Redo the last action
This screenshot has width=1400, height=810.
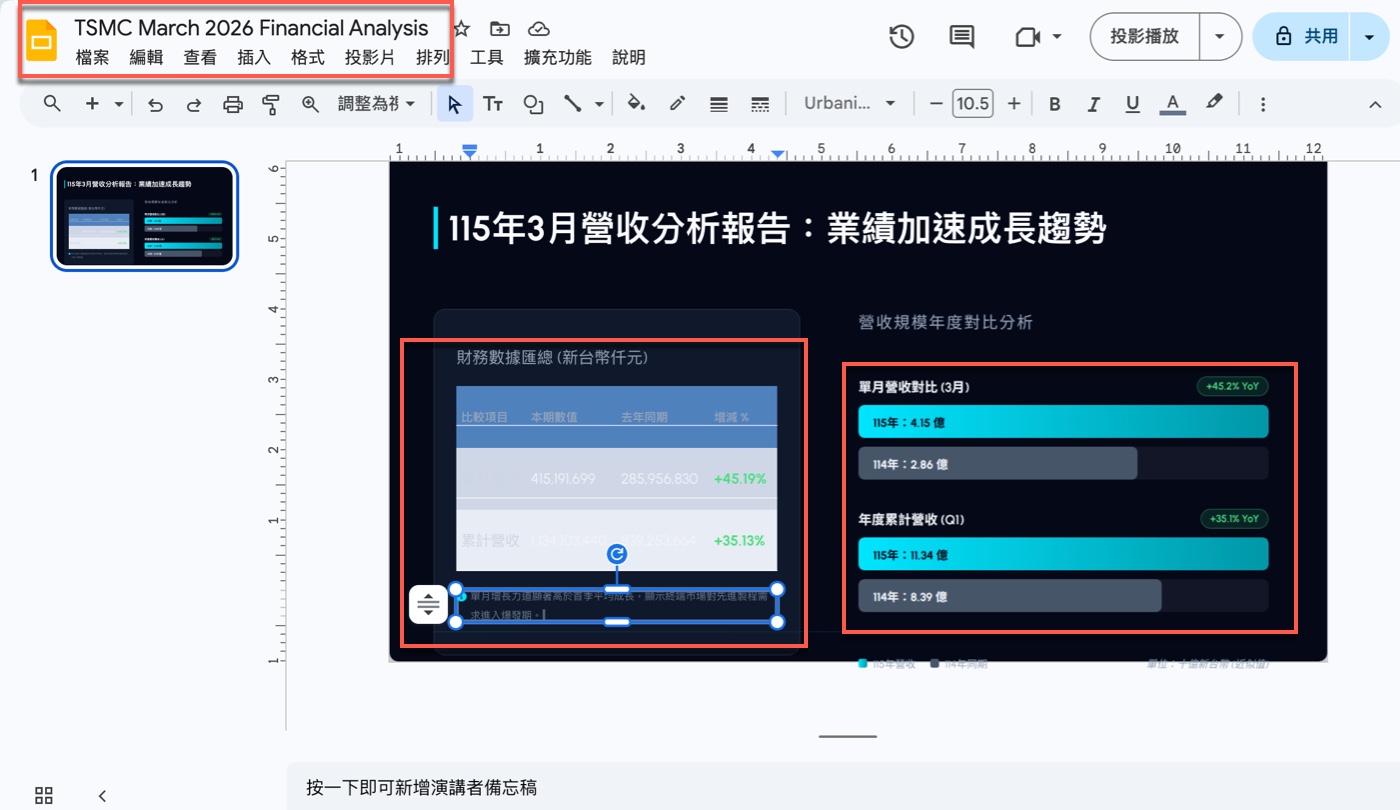(x=194, y=104)
